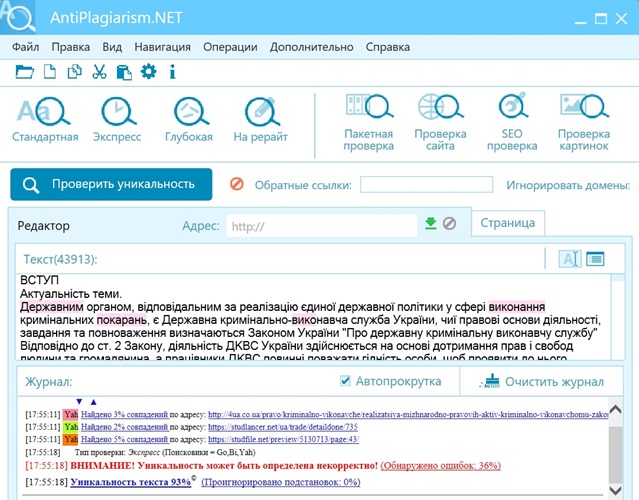The image size is (639, 500).
Task: Click Очистить журнал button
Action: click(542, 381)
